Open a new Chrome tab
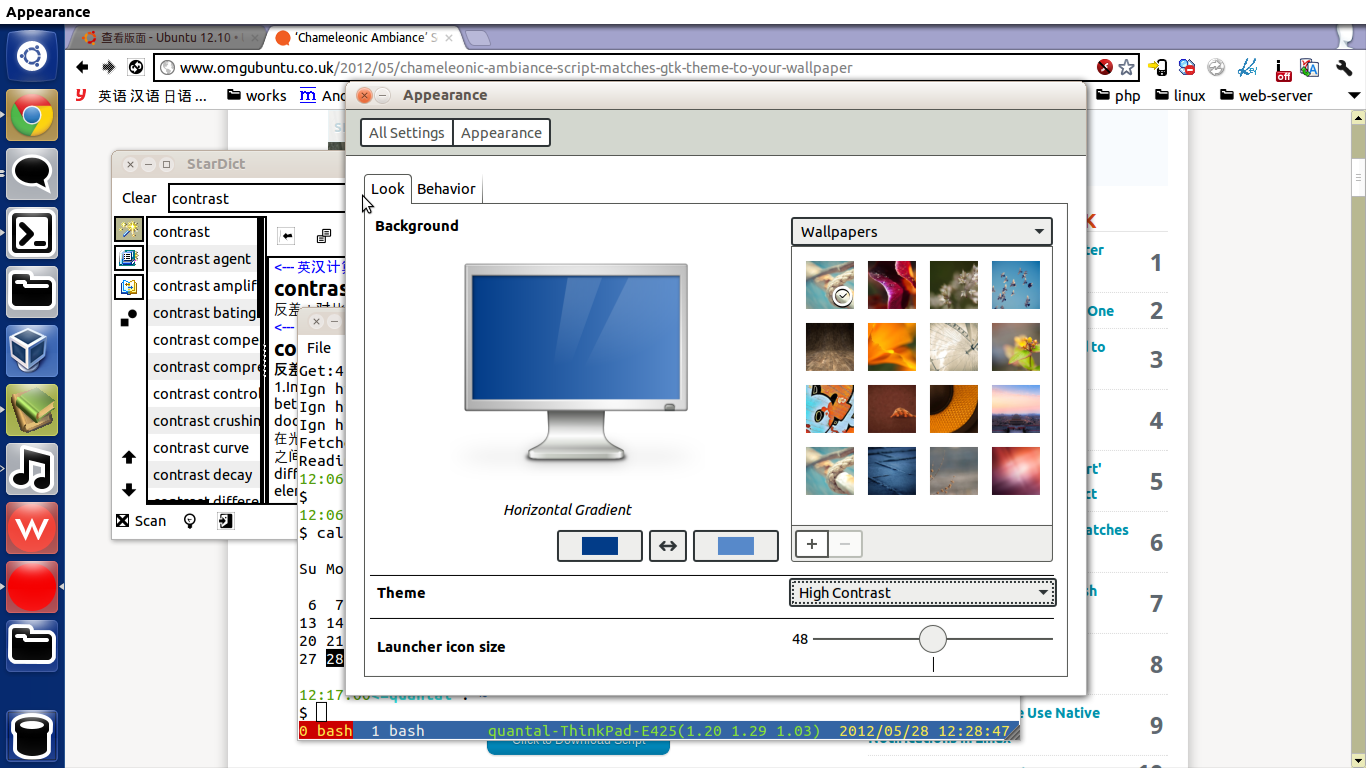The width and height of the screenshot is (1366, 768). coord(478,38)
